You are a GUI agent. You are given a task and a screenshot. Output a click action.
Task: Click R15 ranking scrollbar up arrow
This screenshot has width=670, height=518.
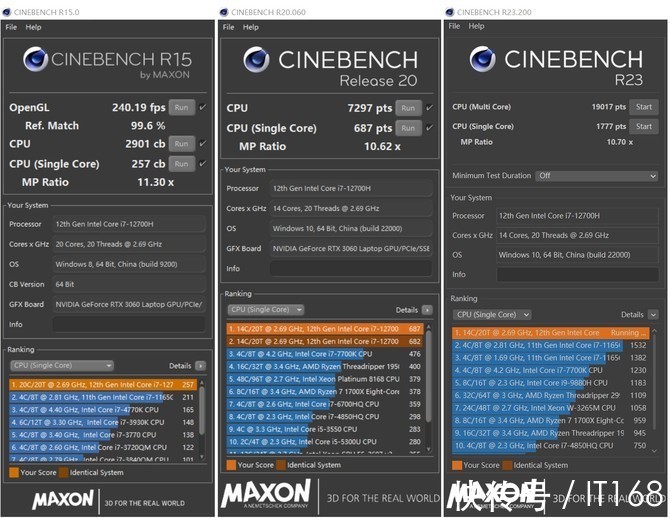(202, 383)
